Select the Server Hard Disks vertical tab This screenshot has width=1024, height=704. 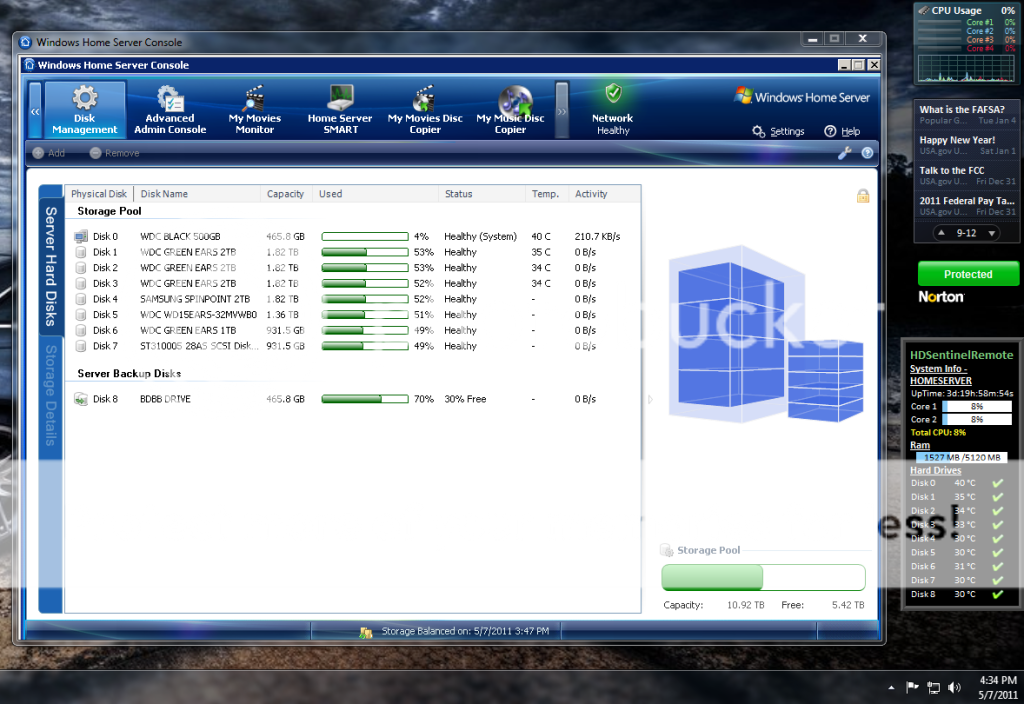coord(51,266)
